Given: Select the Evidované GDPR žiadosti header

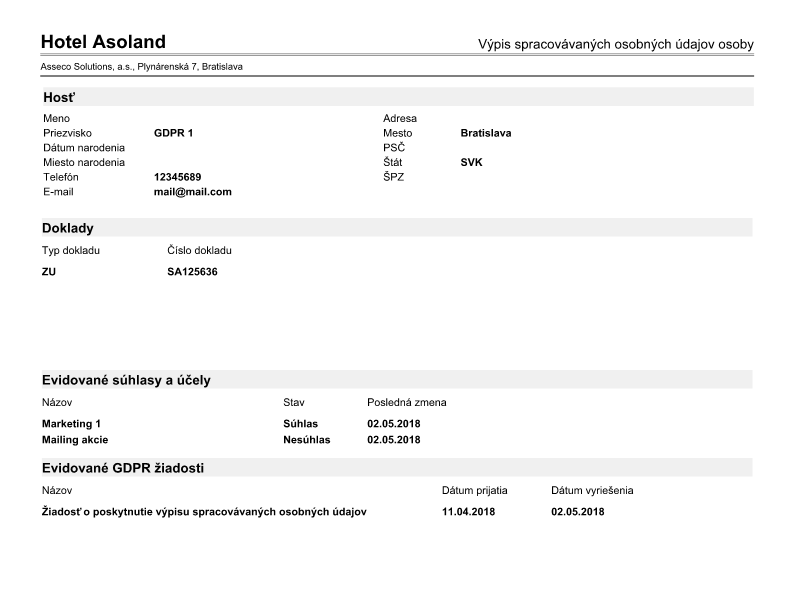Looking at the screenshot, I should [x=124, y=468].
